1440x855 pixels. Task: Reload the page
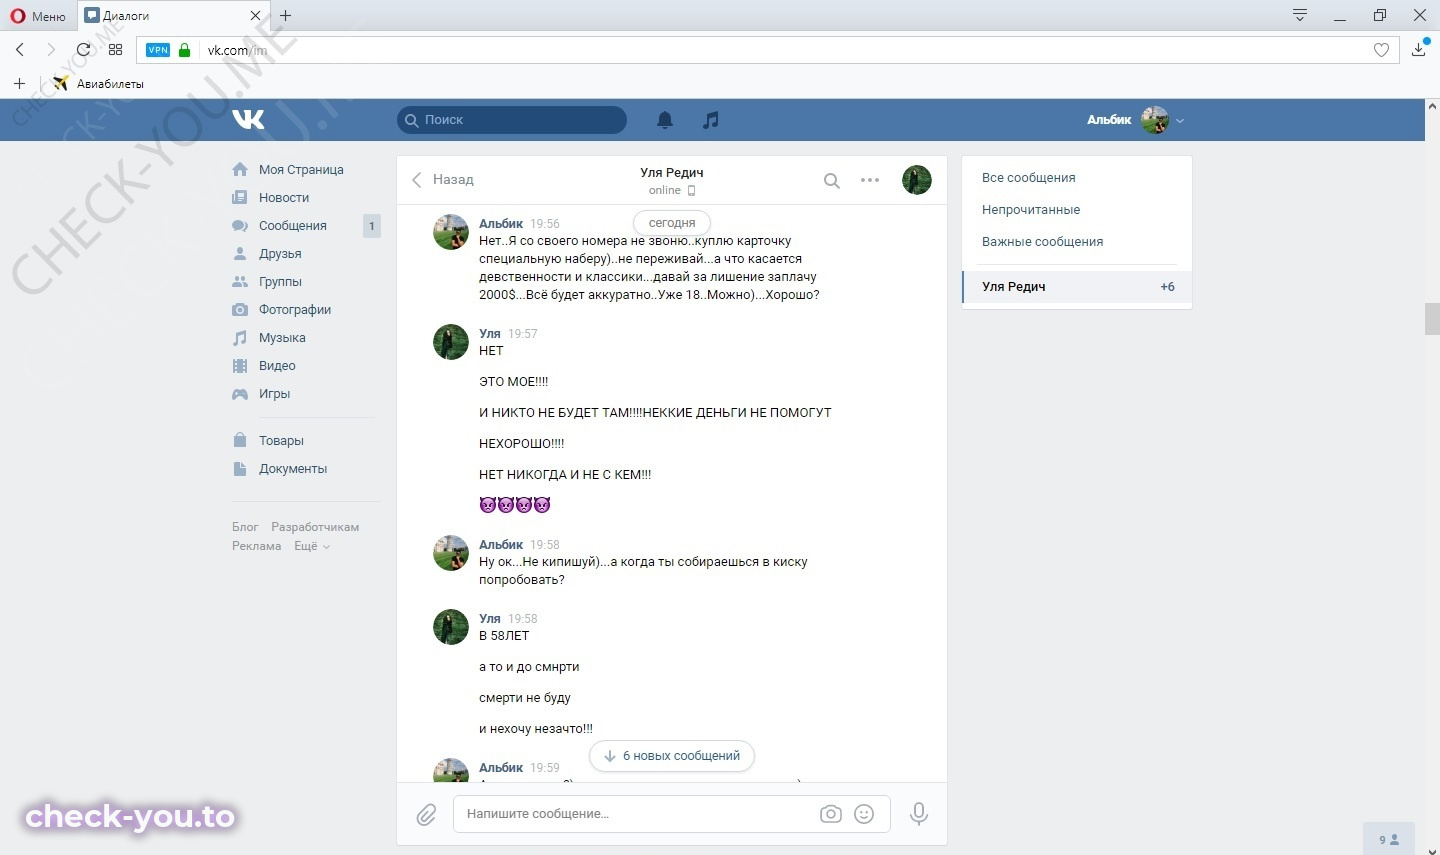point(84,50)
